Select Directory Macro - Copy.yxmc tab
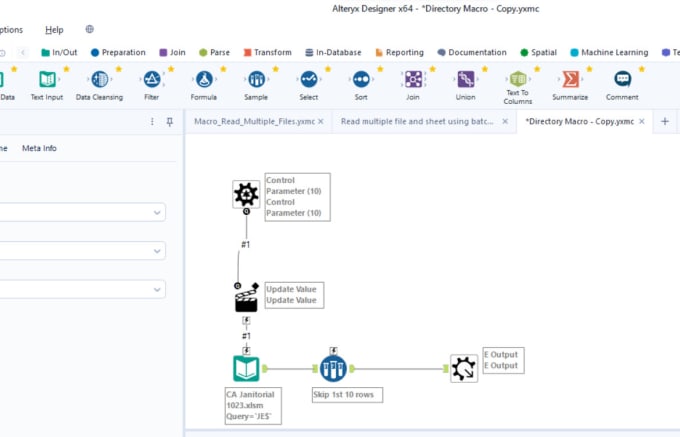 pyautogui.click(x=579, y=122)
